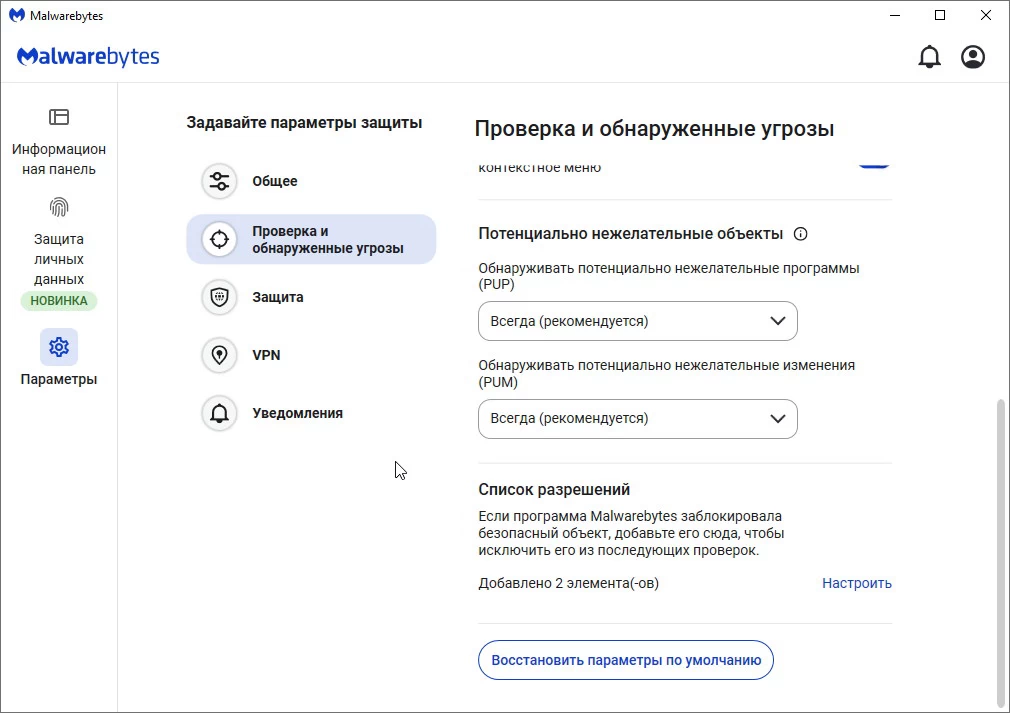Click the fingerprint personal data protection icon
This screenshot has height=713, width=1010.
click(x=59, y=207)
